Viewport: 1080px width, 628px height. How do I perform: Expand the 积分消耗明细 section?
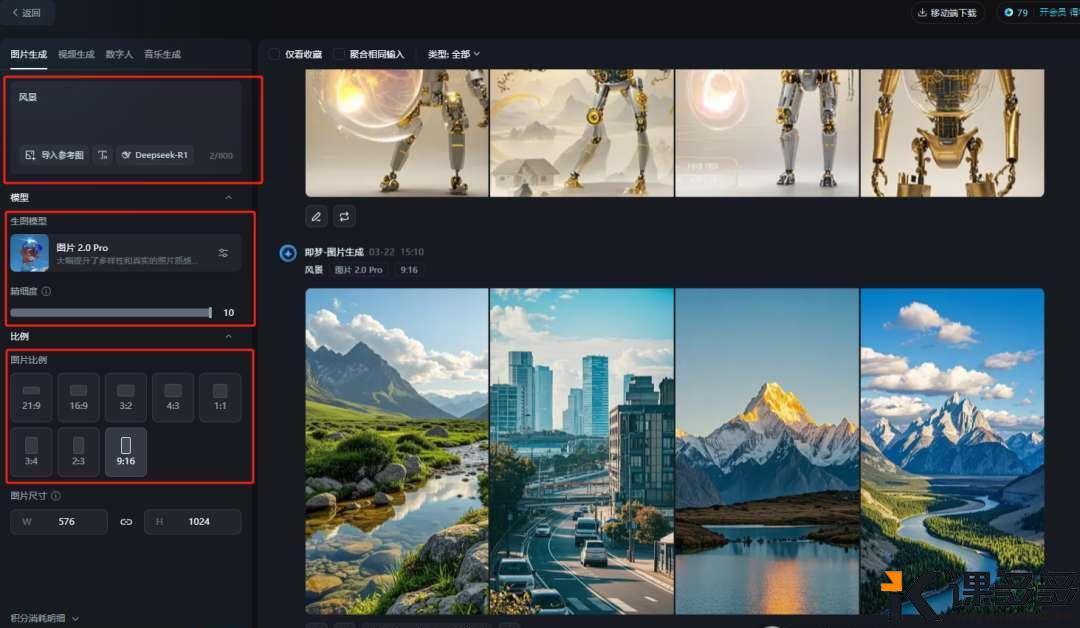tap(45, 619)
